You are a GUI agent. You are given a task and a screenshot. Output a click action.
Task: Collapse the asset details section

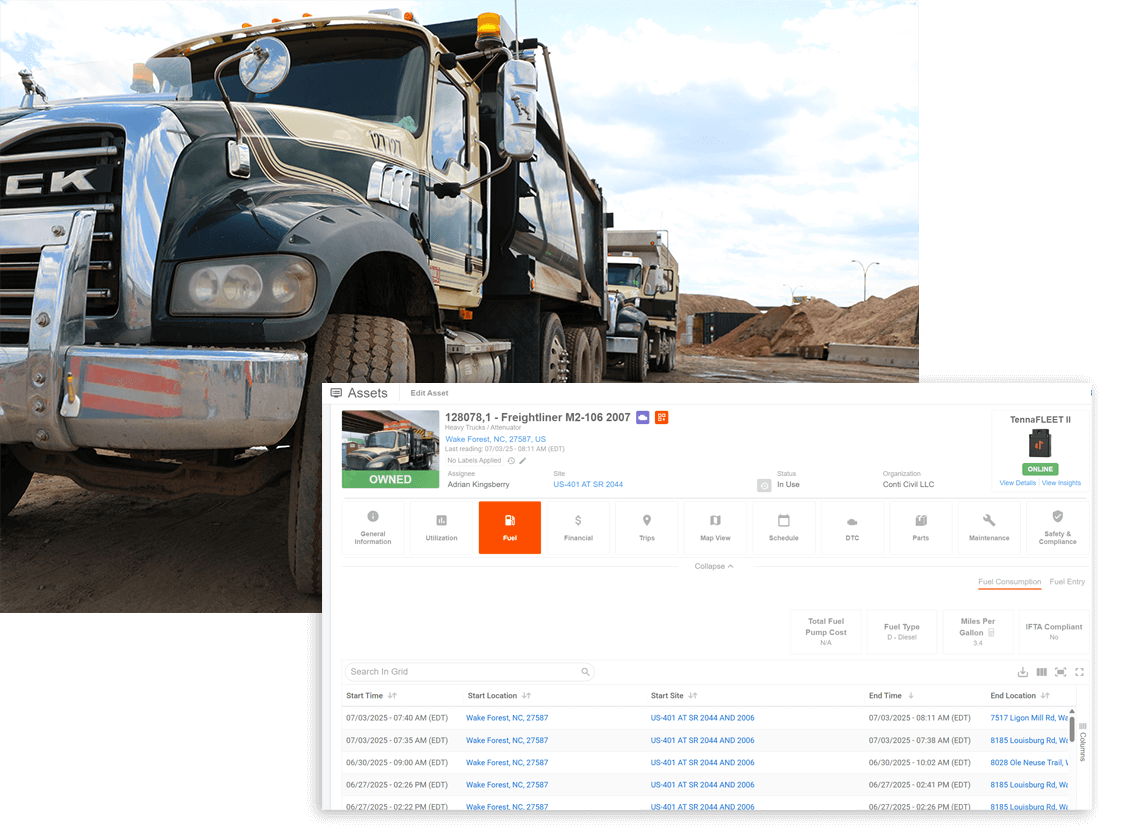point(714,566)
